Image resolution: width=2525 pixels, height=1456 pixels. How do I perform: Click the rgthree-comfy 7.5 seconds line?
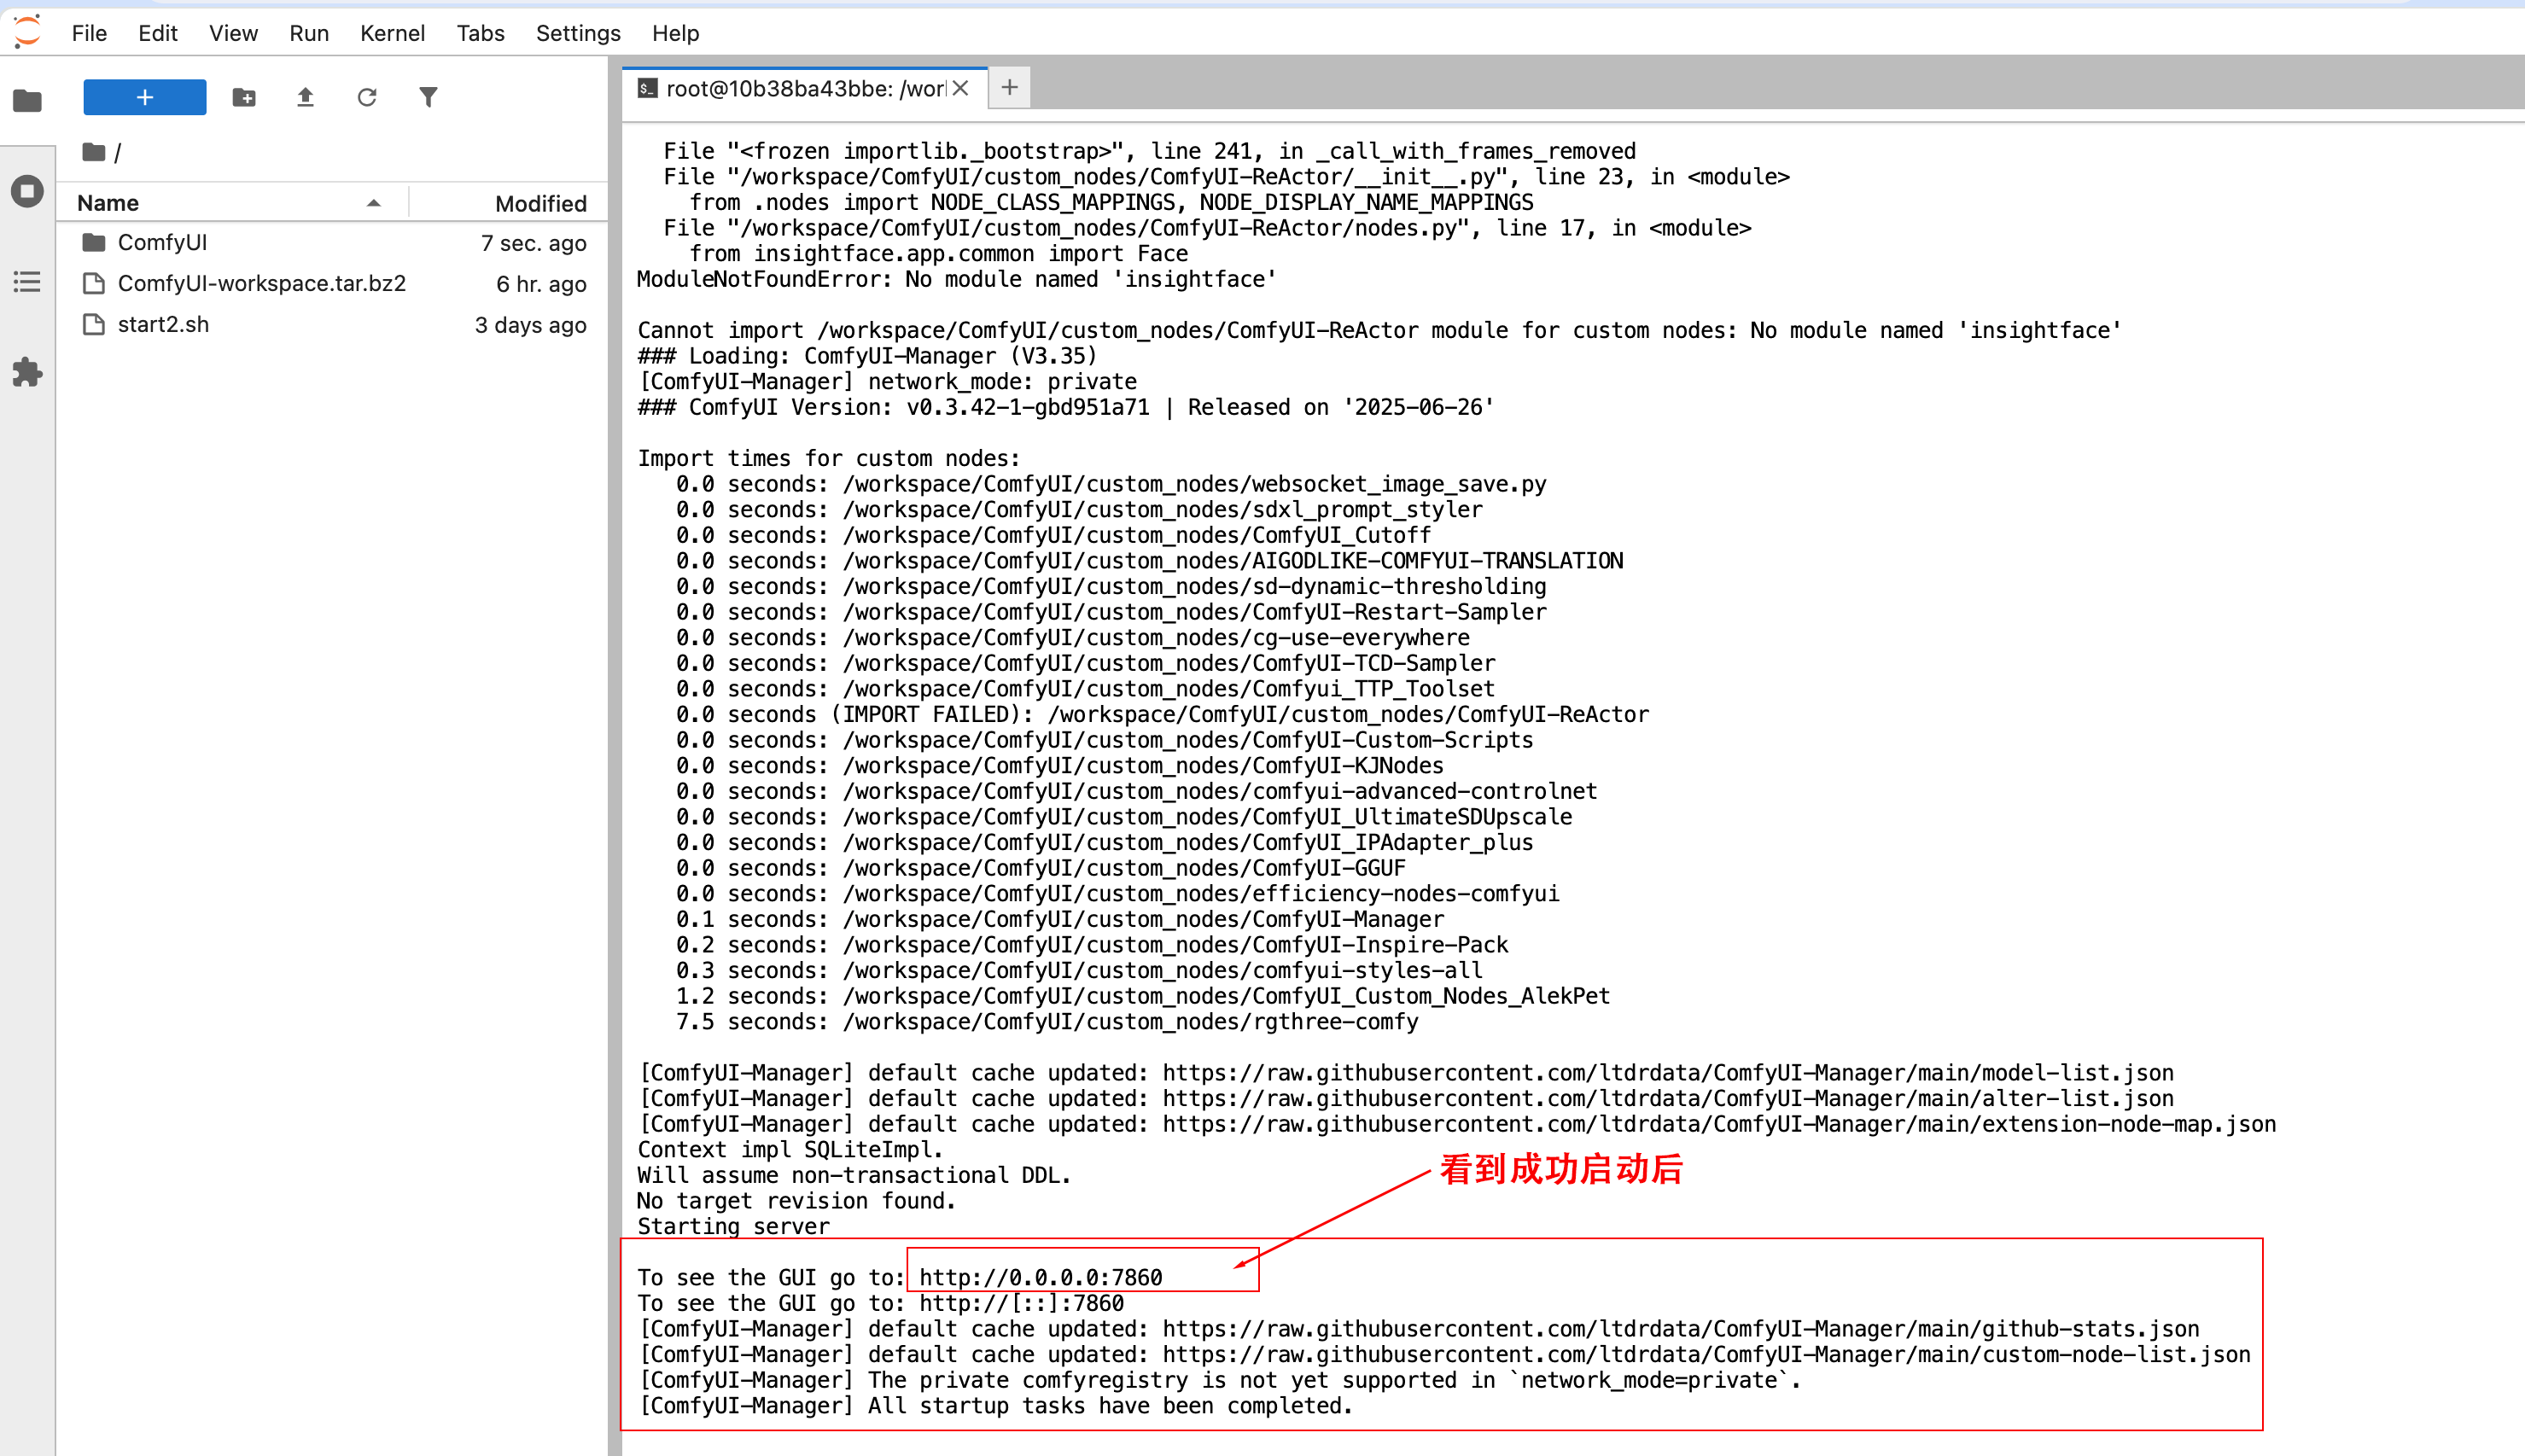tap(1047, 1022)
